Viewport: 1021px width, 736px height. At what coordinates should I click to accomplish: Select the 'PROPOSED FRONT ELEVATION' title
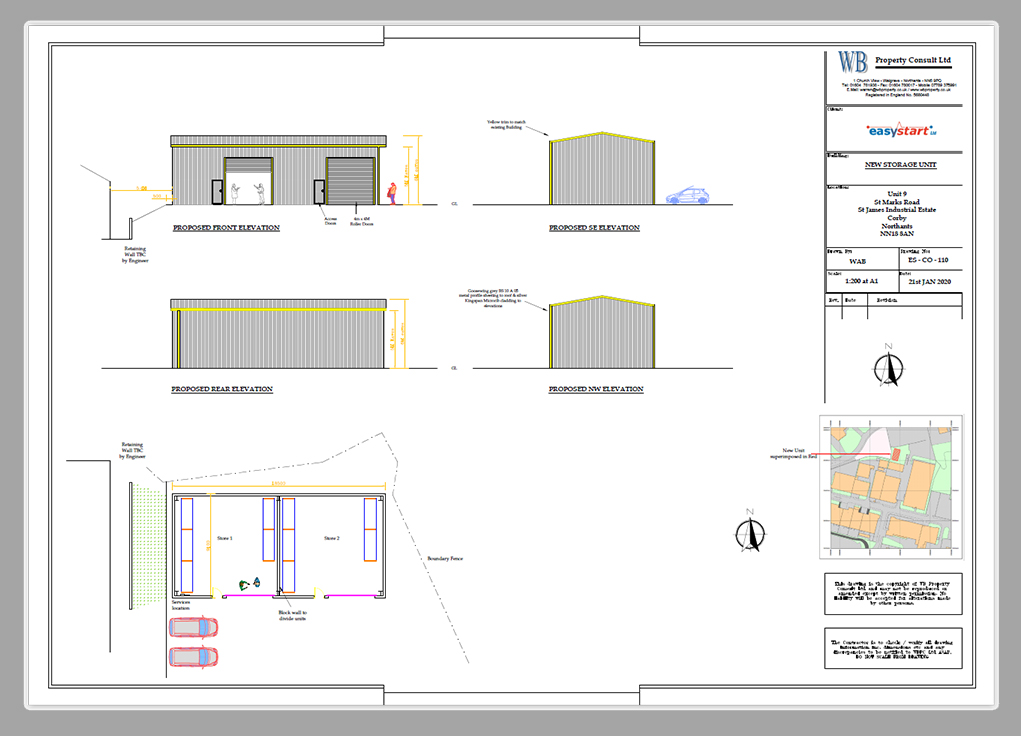point(226,227)
